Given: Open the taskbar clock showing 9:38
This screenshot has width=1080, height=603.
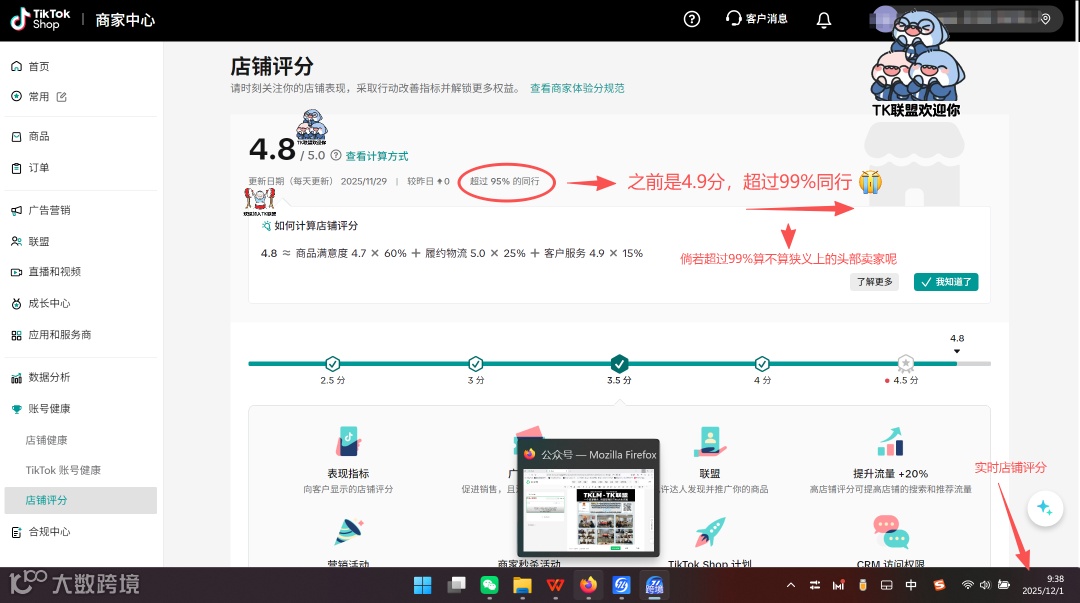Looking at the screenshot, I should coord(1042,585).
